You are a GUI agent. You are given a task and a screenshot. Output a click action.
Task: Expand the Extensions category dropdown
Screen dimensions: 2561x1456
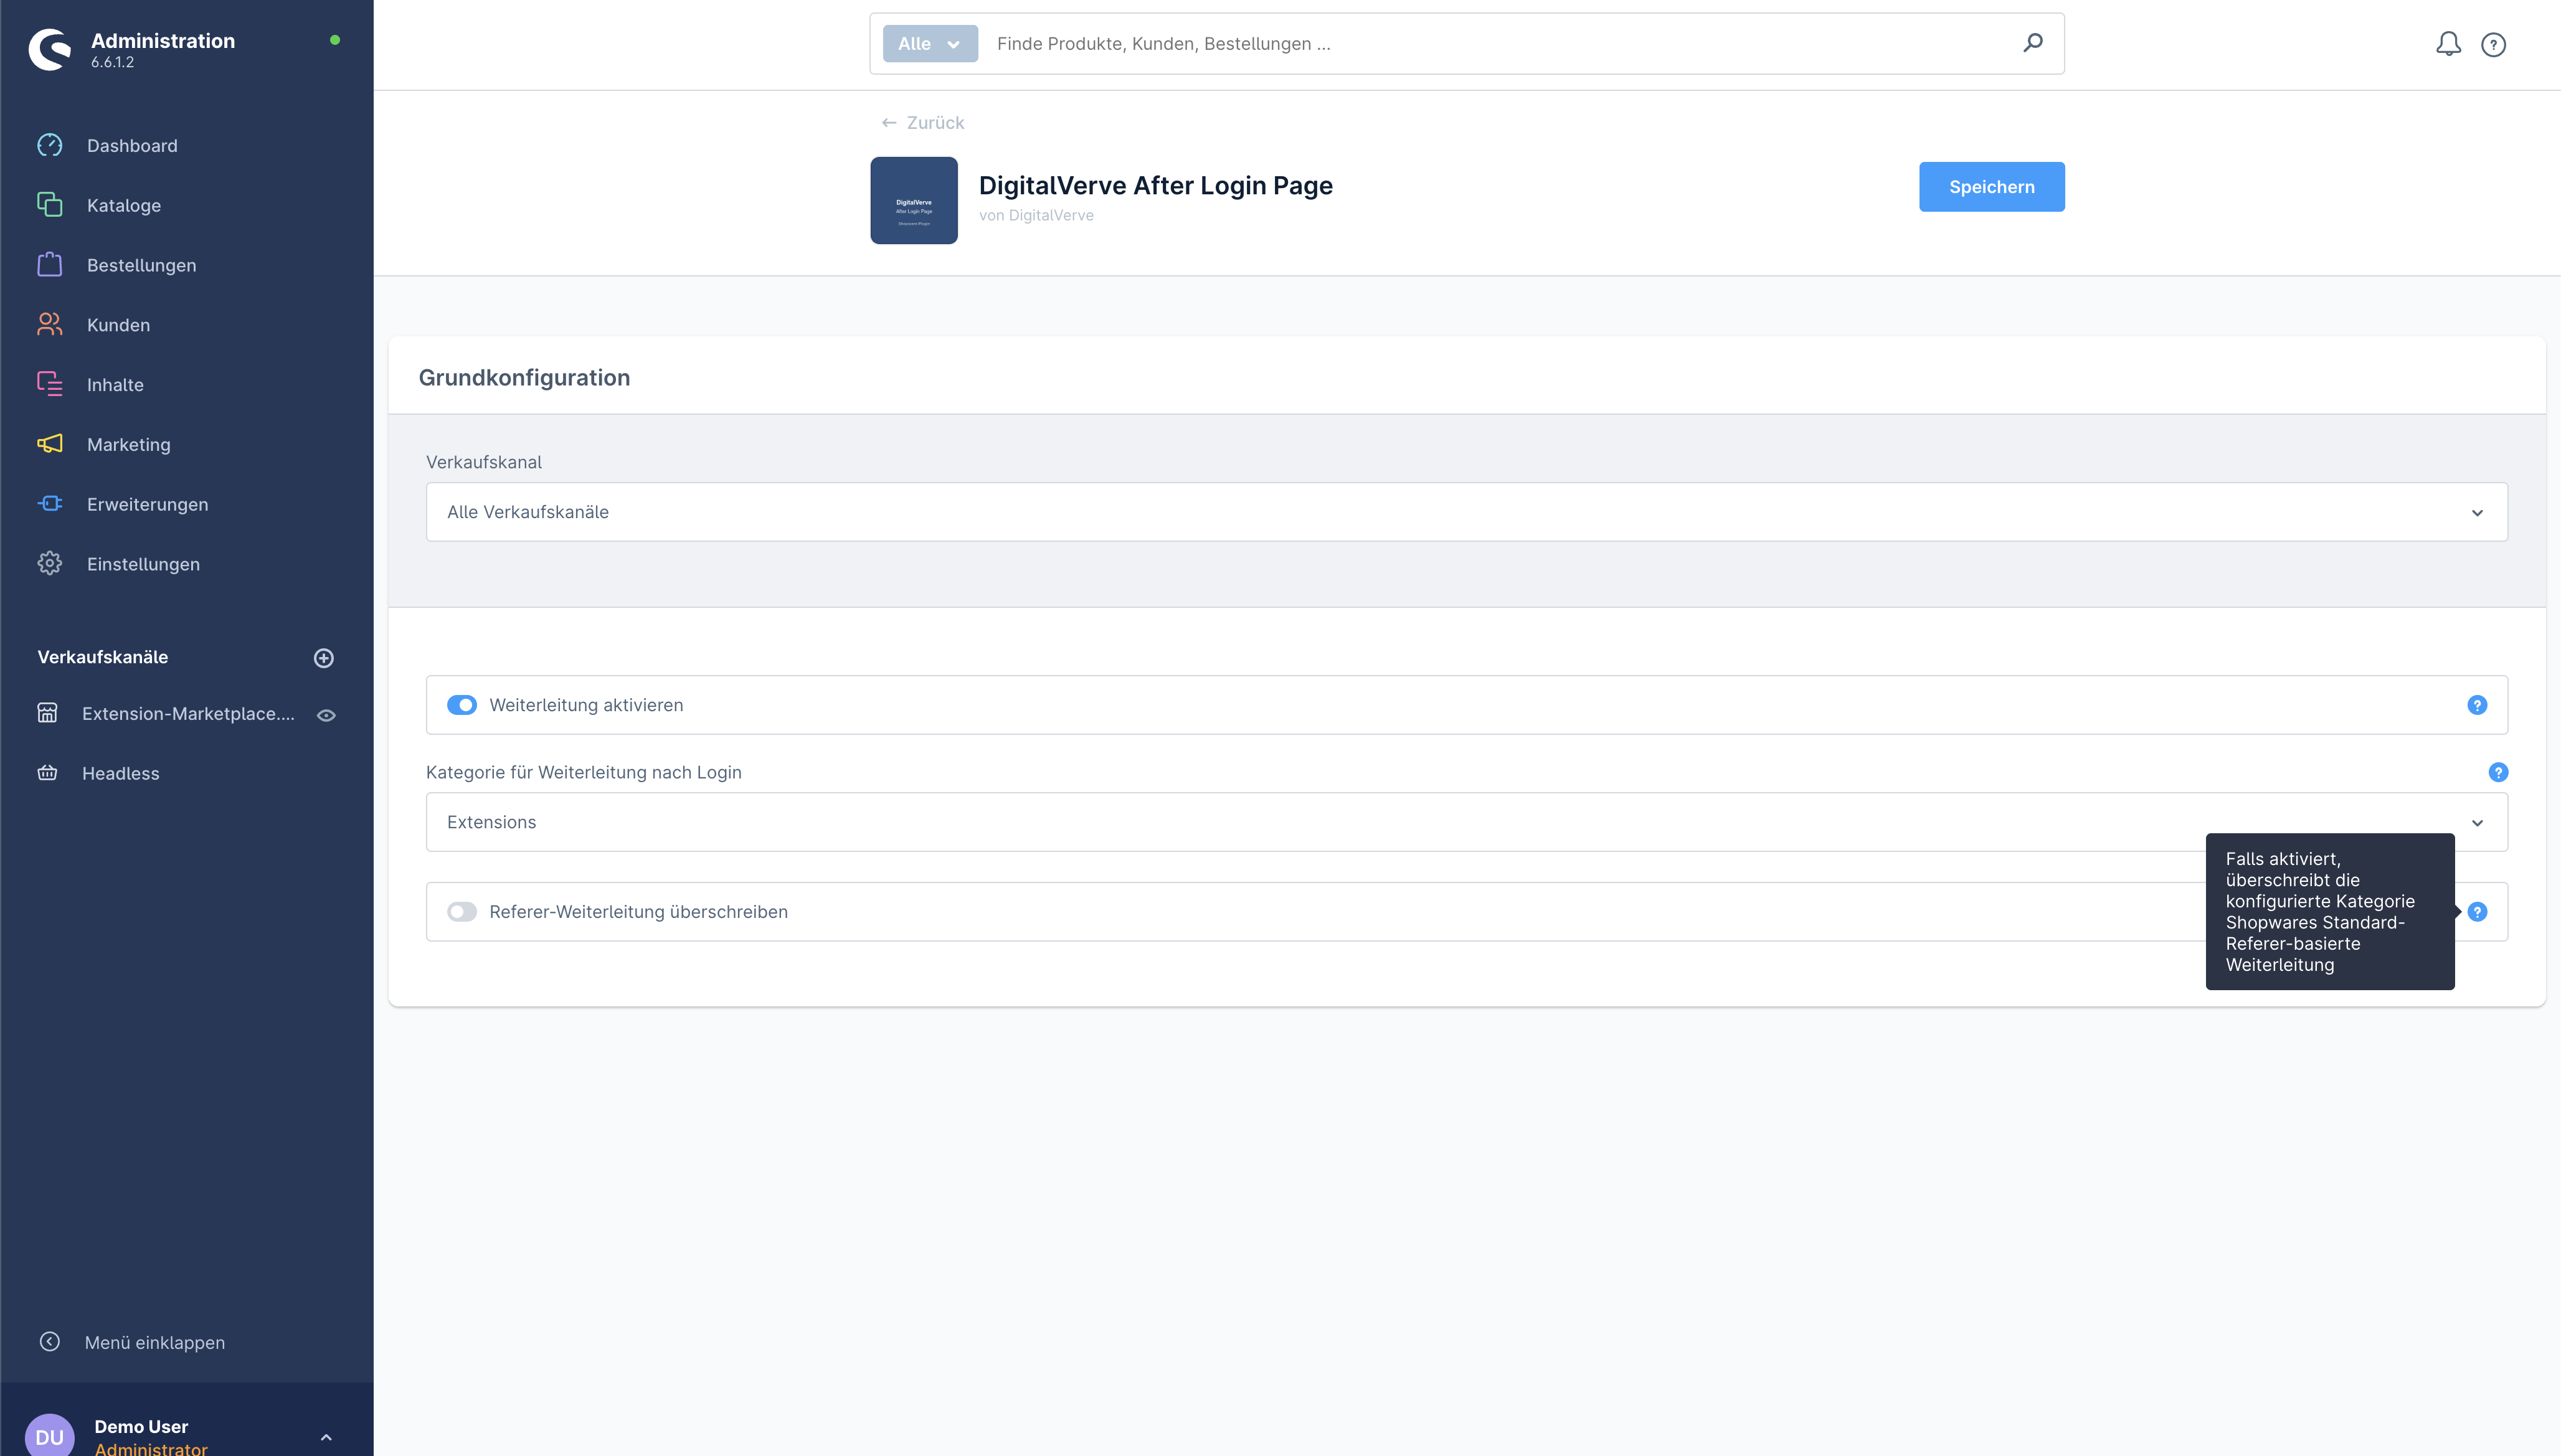coord(1466,822)
